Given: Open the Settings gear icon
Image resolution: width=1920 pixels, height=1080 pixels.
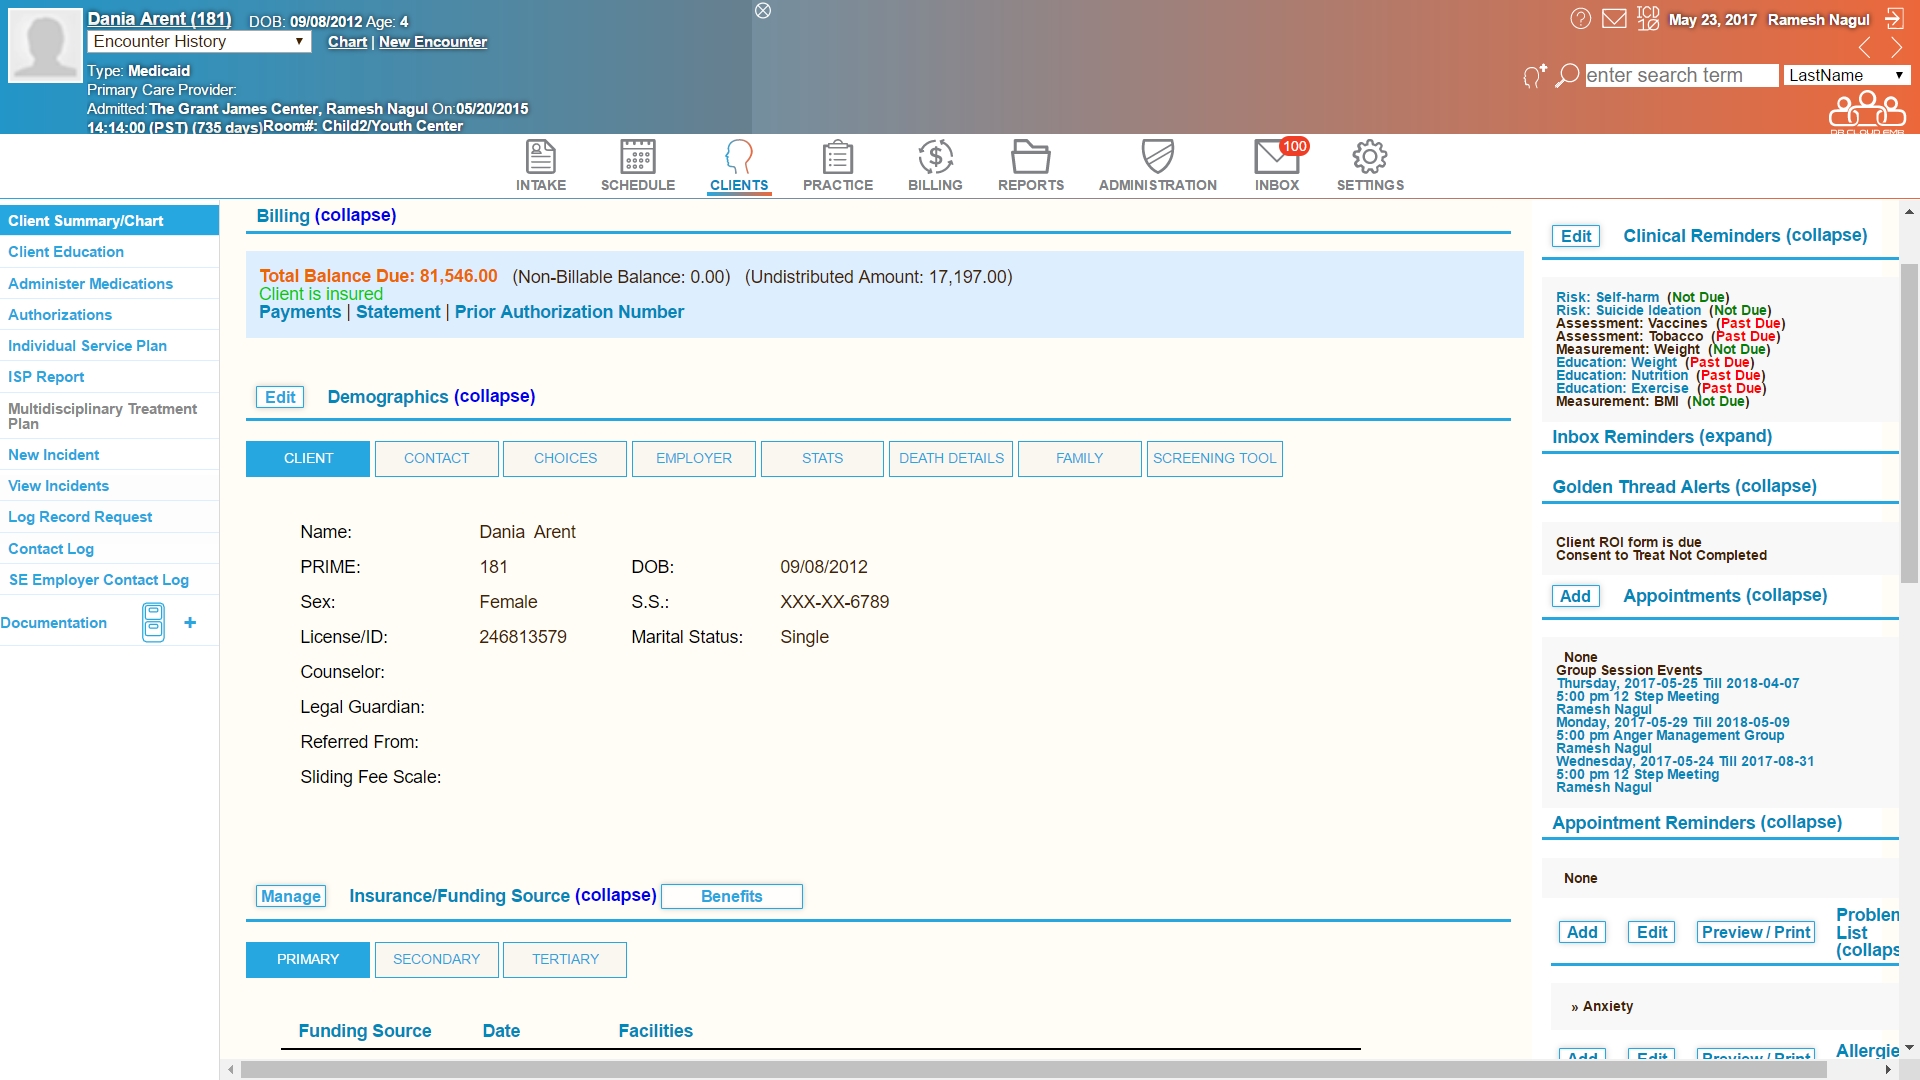Looking at the screenshot, I should [1369, 158].
